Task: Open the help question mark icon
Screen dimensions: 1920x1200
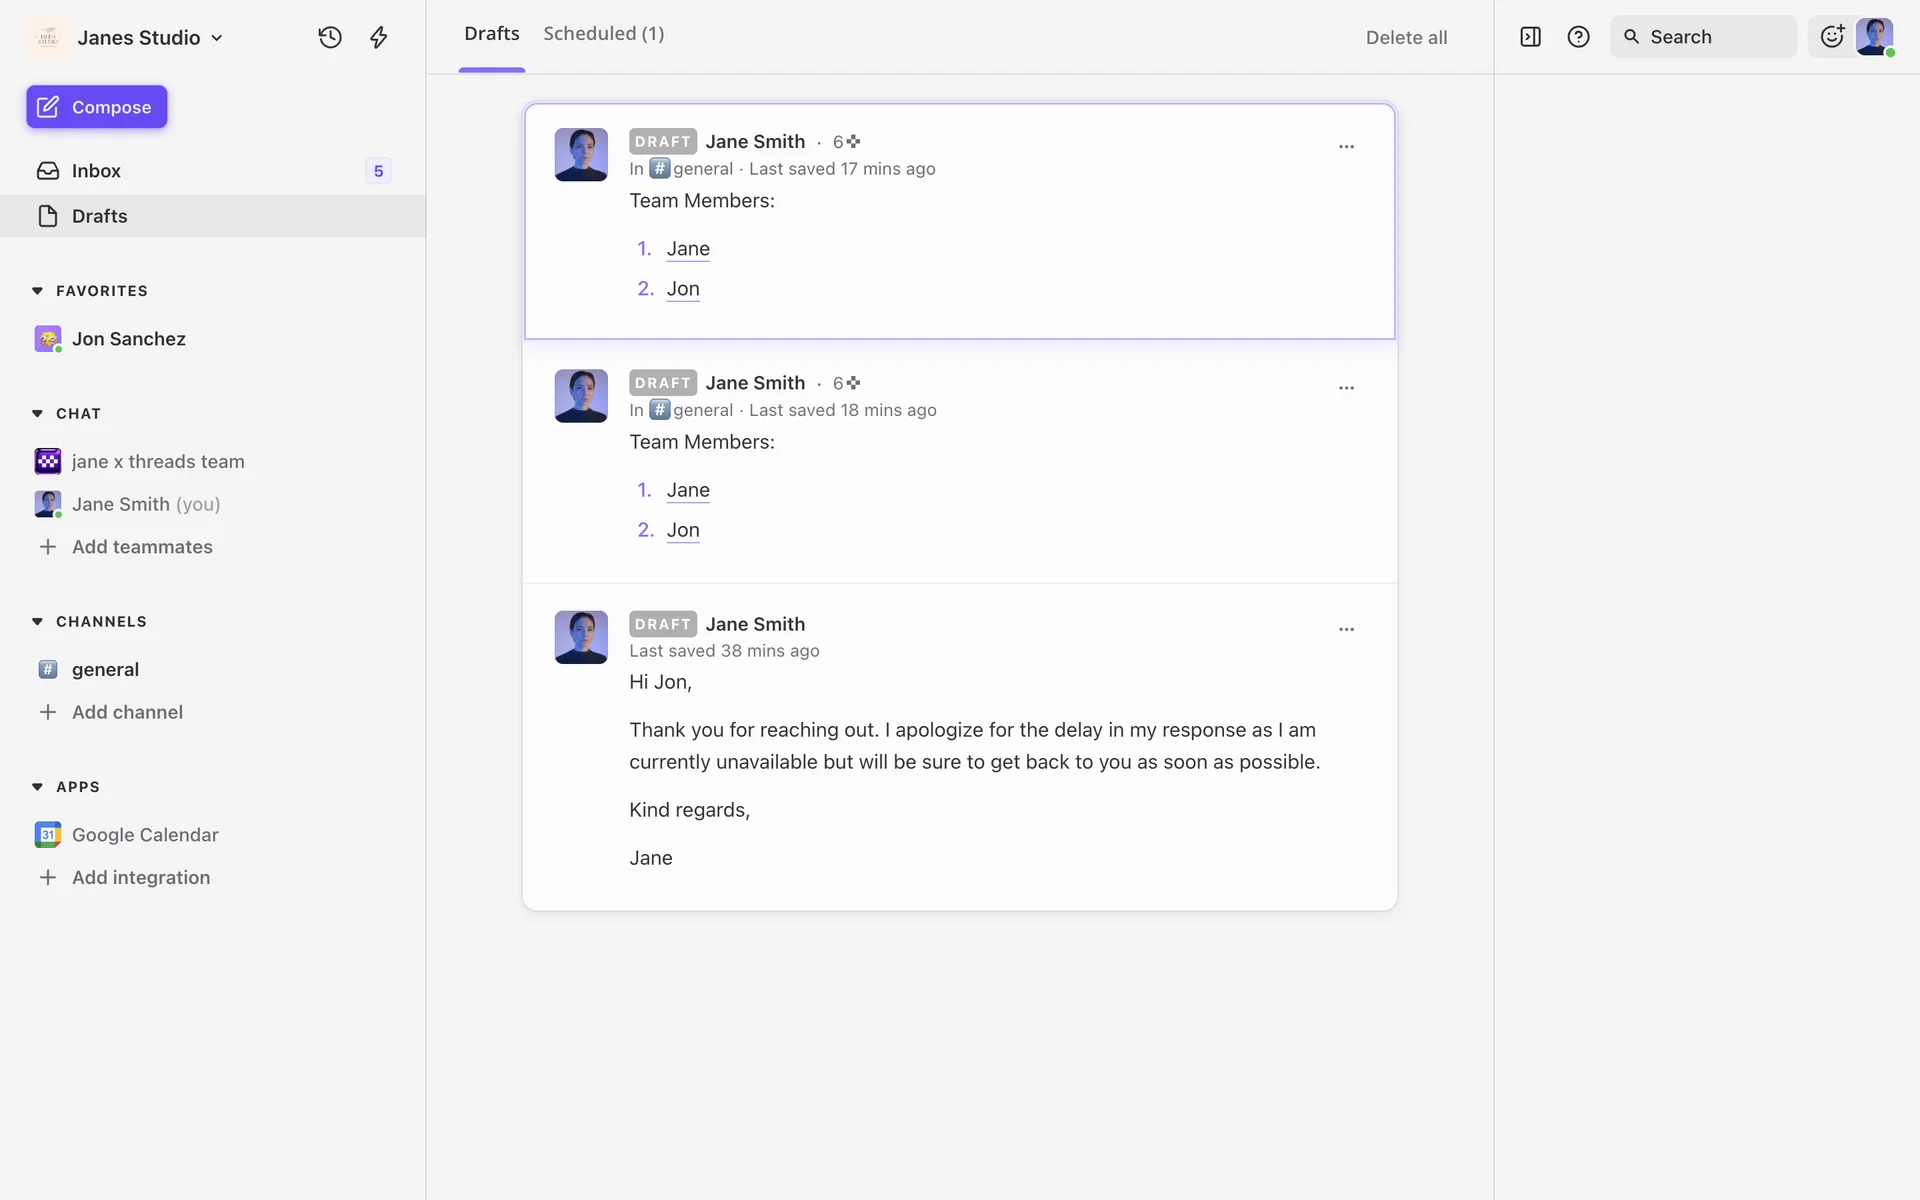Action: click(x=1578, y=37)
